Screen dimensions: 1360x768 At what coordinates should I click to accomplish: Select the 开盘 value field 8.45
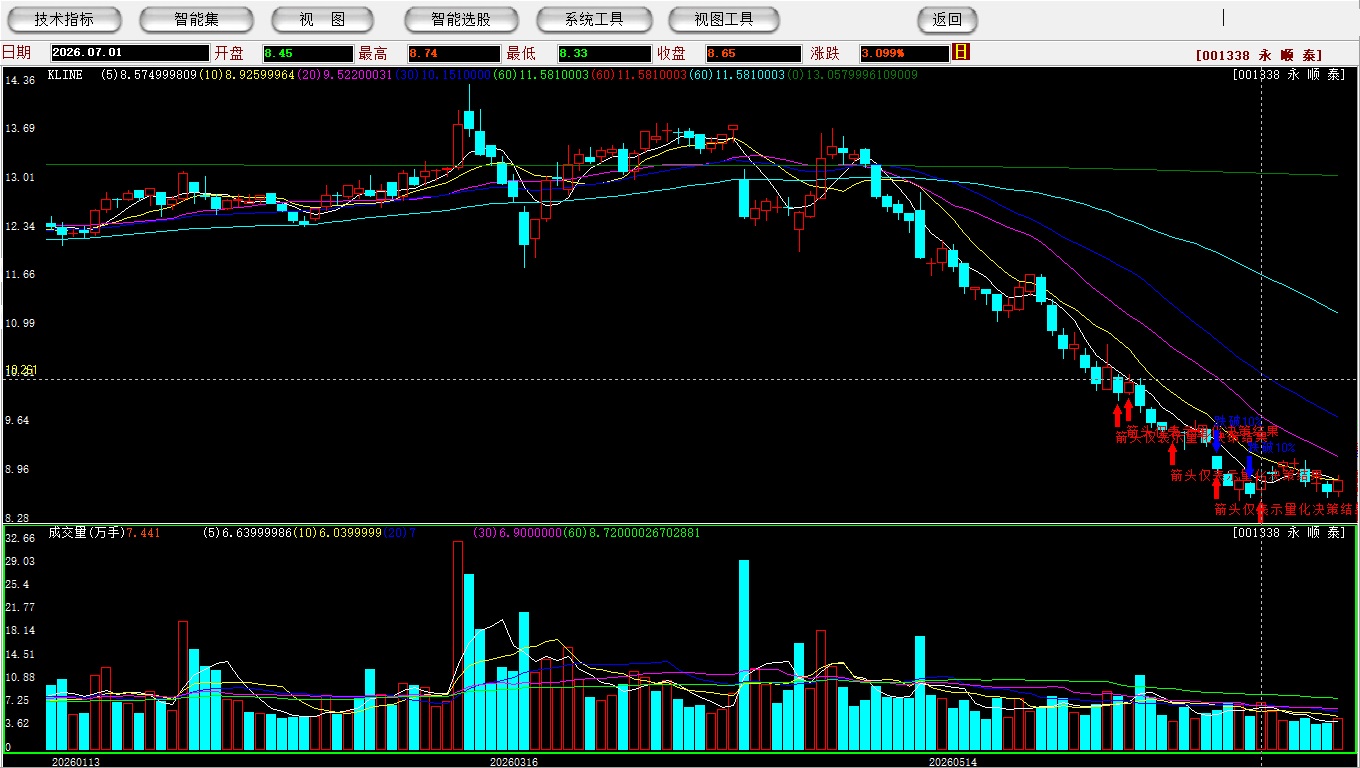(x=308, y=53)
